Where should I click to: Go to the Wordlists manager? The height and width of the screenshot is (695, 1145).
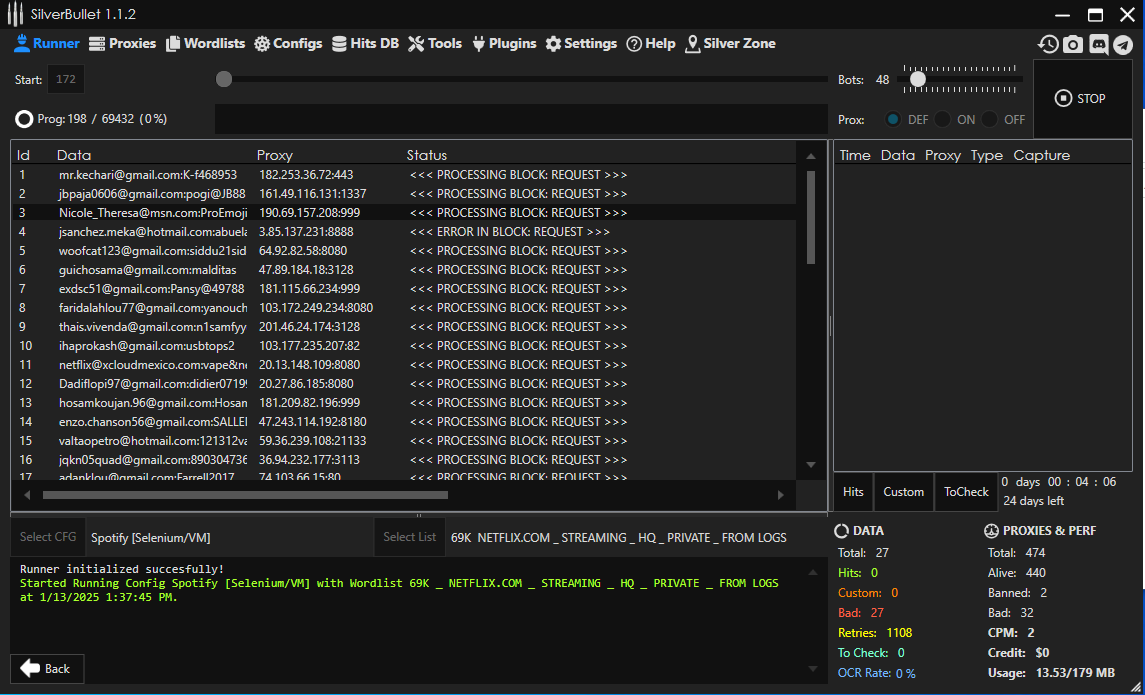point(205,43)
